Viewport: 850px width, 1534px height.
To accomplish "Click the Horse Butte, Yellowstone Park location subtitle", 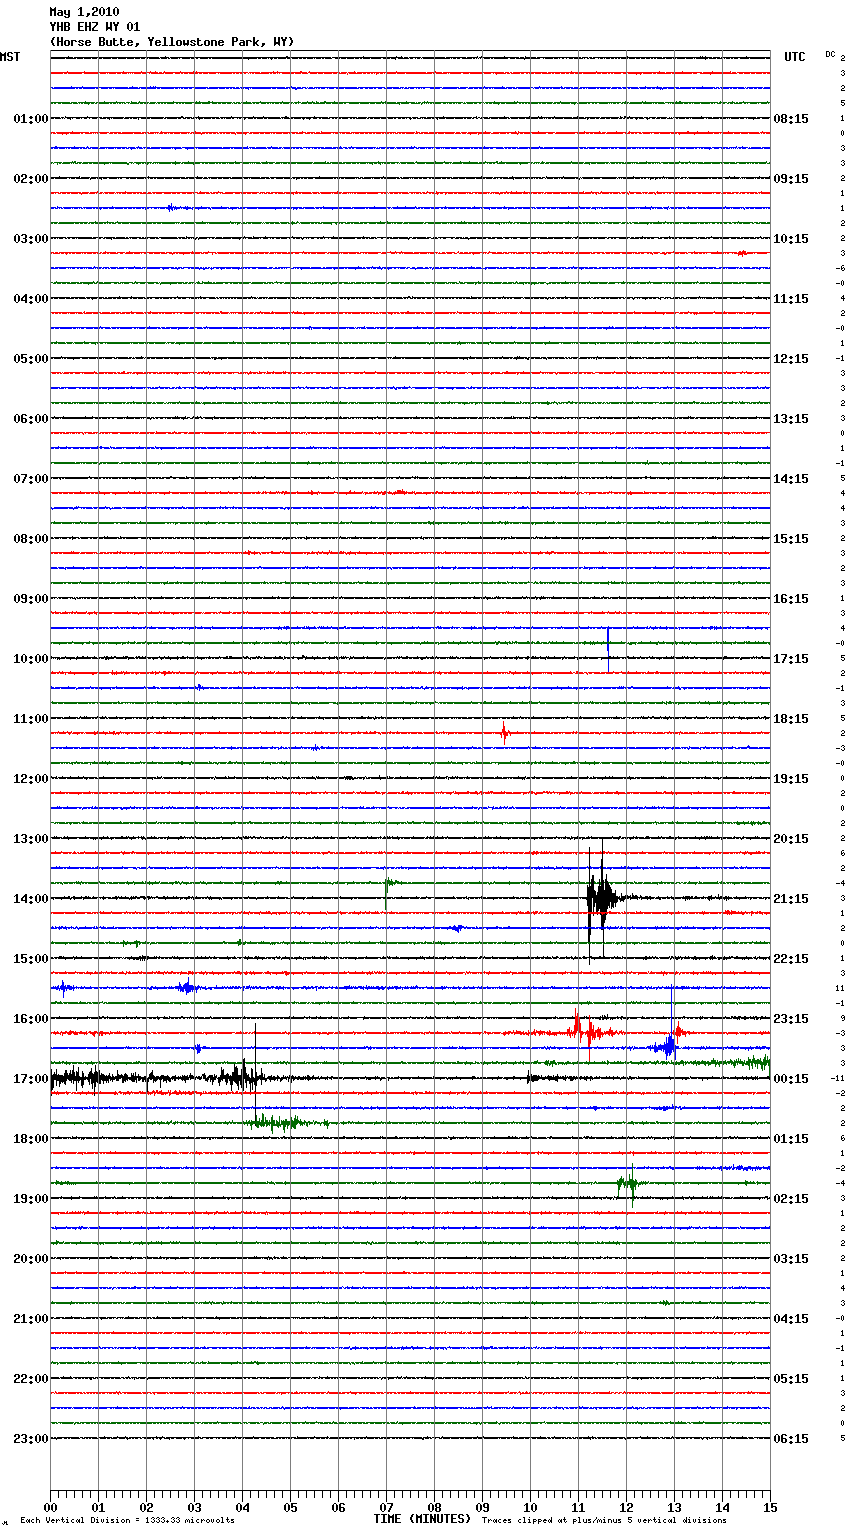I will coord(171,42).
